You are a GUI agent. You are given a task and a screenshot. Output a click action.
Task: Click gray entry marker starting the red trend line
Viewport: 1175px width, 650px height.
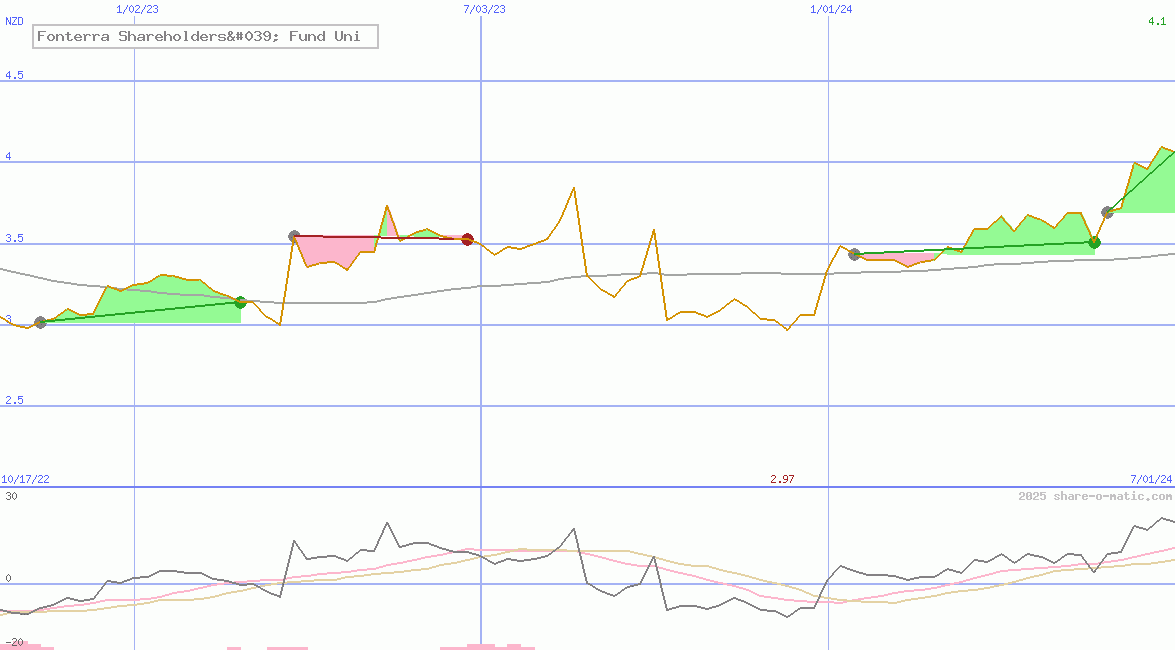294,236
